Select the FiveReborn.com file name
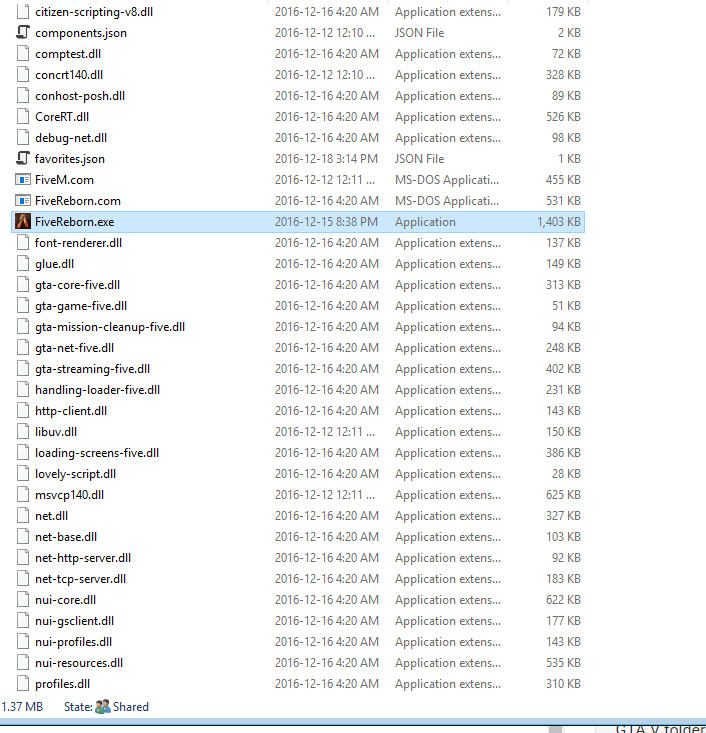 78,201
